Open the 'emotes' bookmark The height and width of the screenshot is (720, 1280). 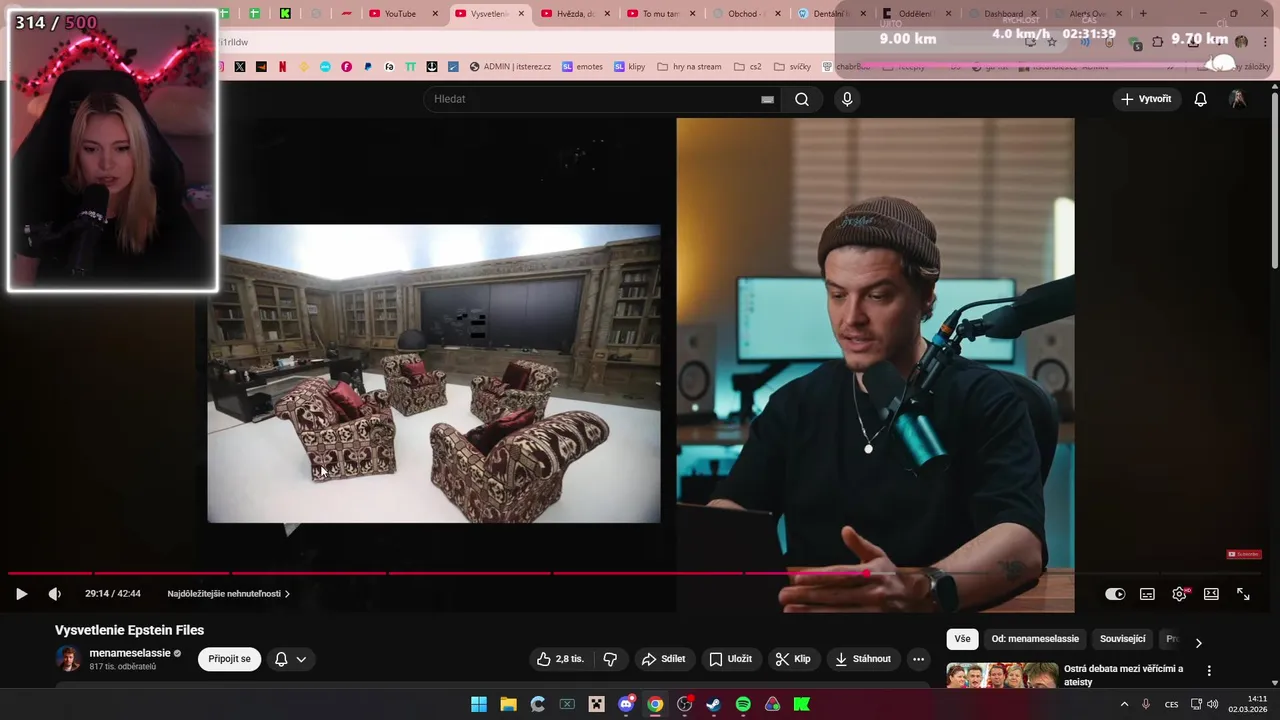pyautogui.click(x=582, y=67)
